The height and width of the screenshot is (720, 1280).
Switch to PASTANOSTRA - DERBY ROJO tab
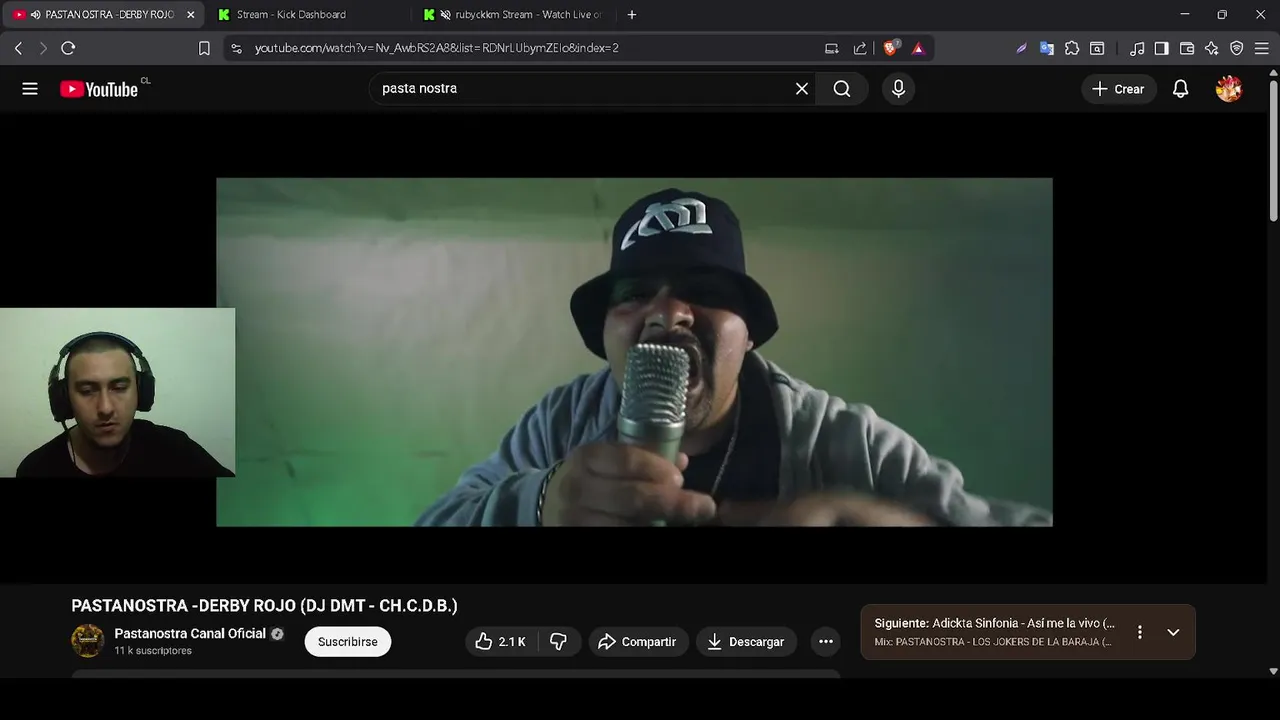point(104,15)
